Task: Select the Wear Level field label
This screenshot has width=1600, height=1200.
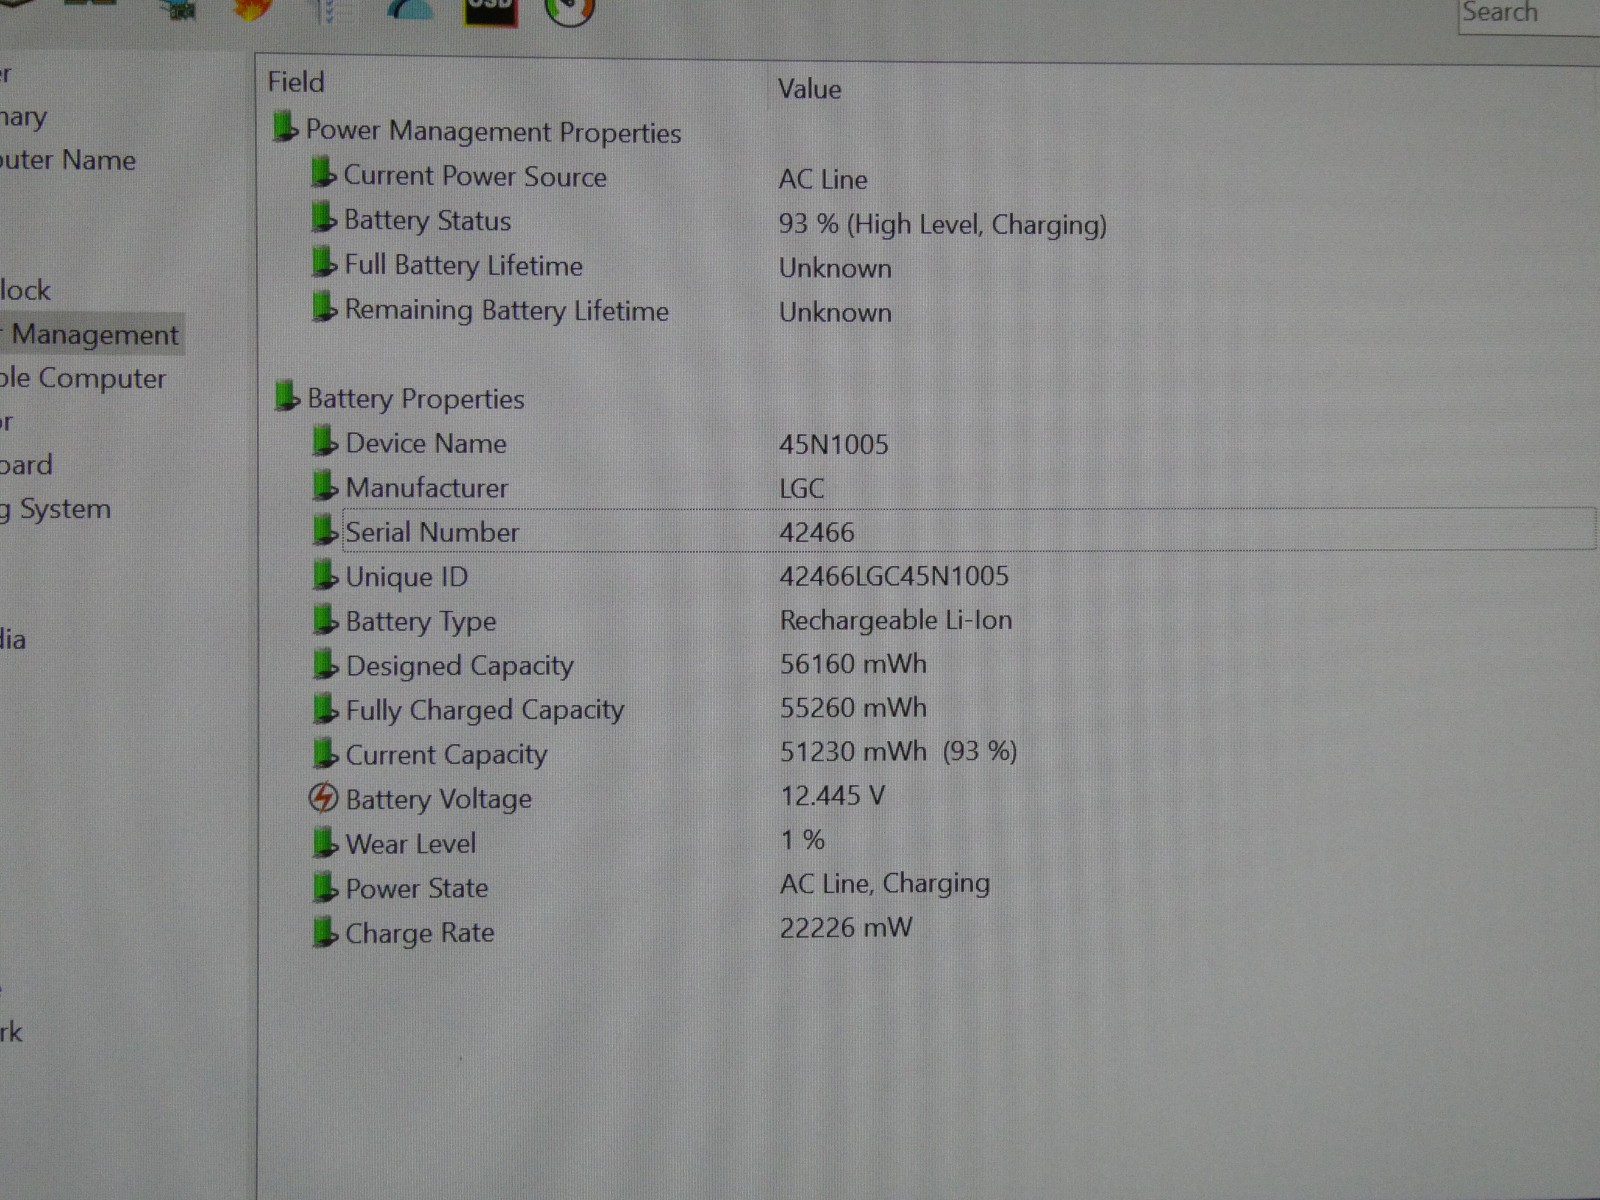Action: 410,844
